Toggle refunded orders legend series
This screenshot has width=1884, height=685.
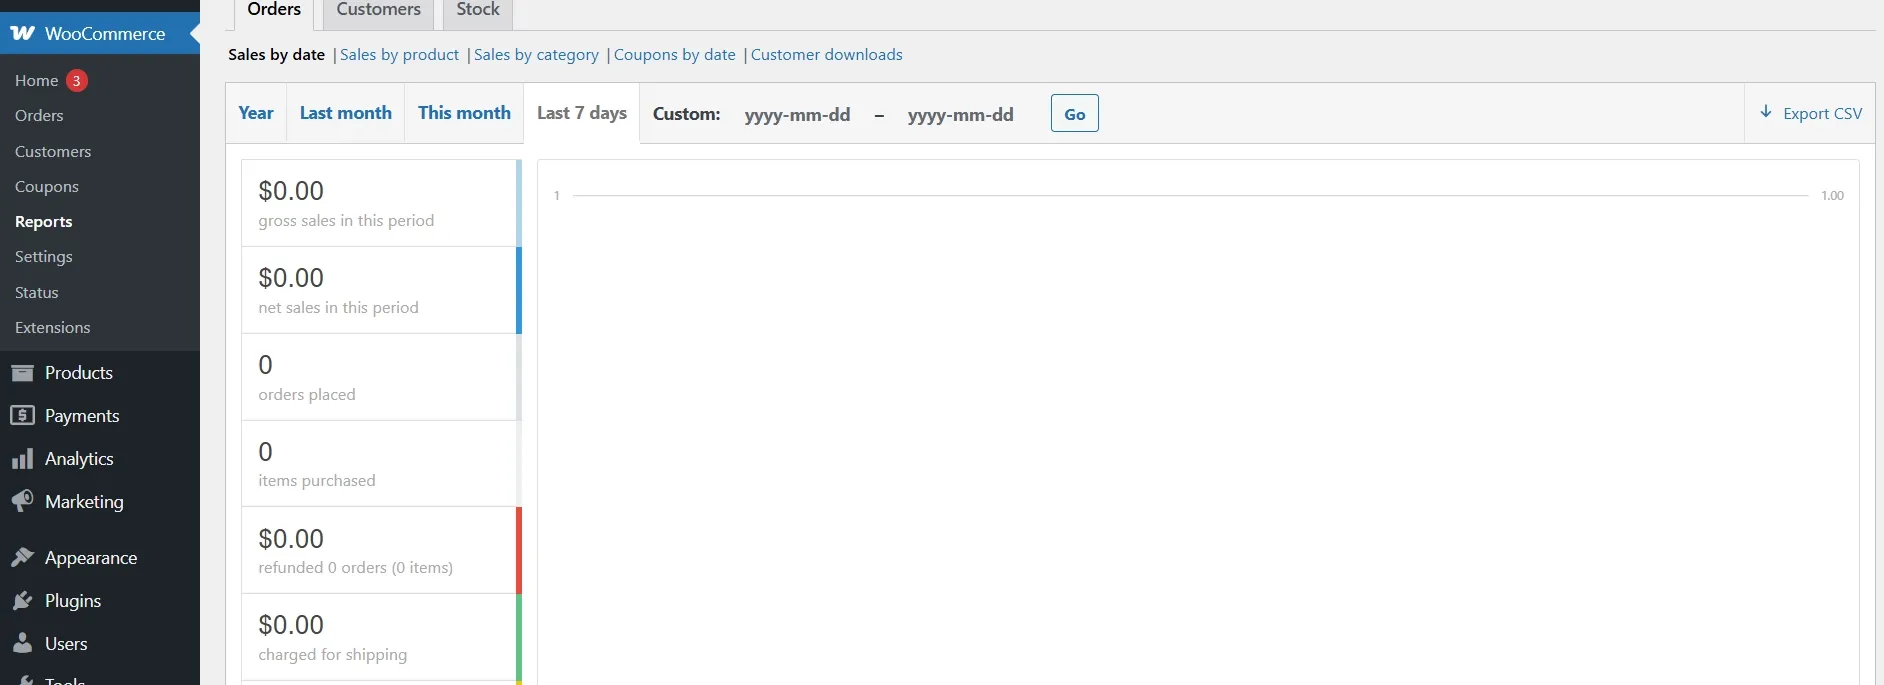click(381, 550)
